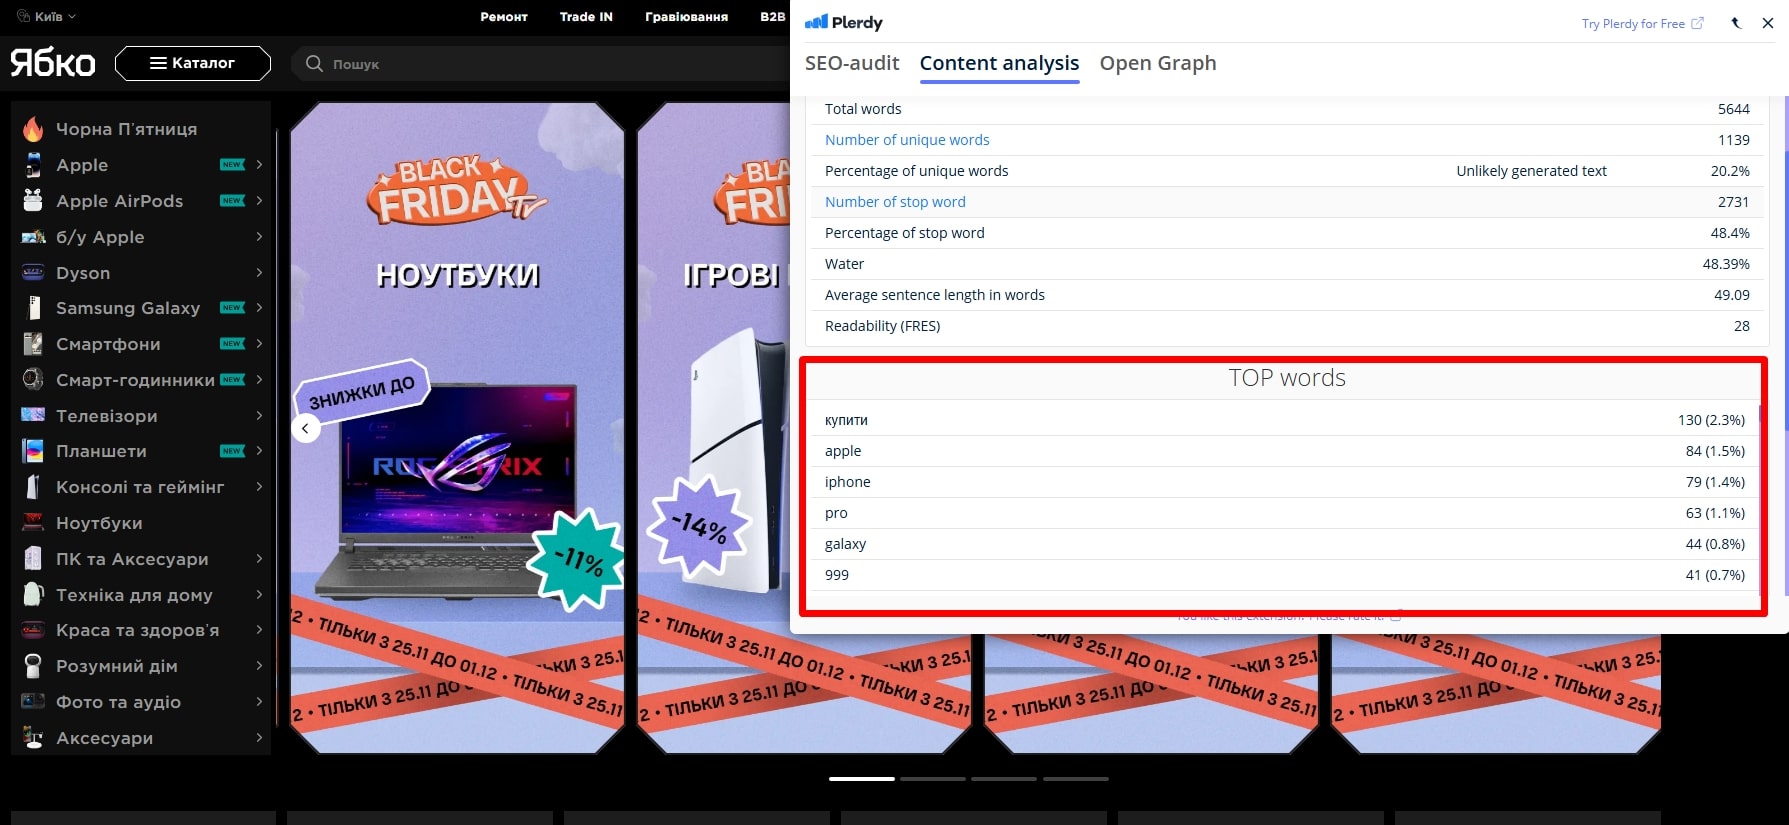Expand the Техніка для дому chevron

click(259, 595)
